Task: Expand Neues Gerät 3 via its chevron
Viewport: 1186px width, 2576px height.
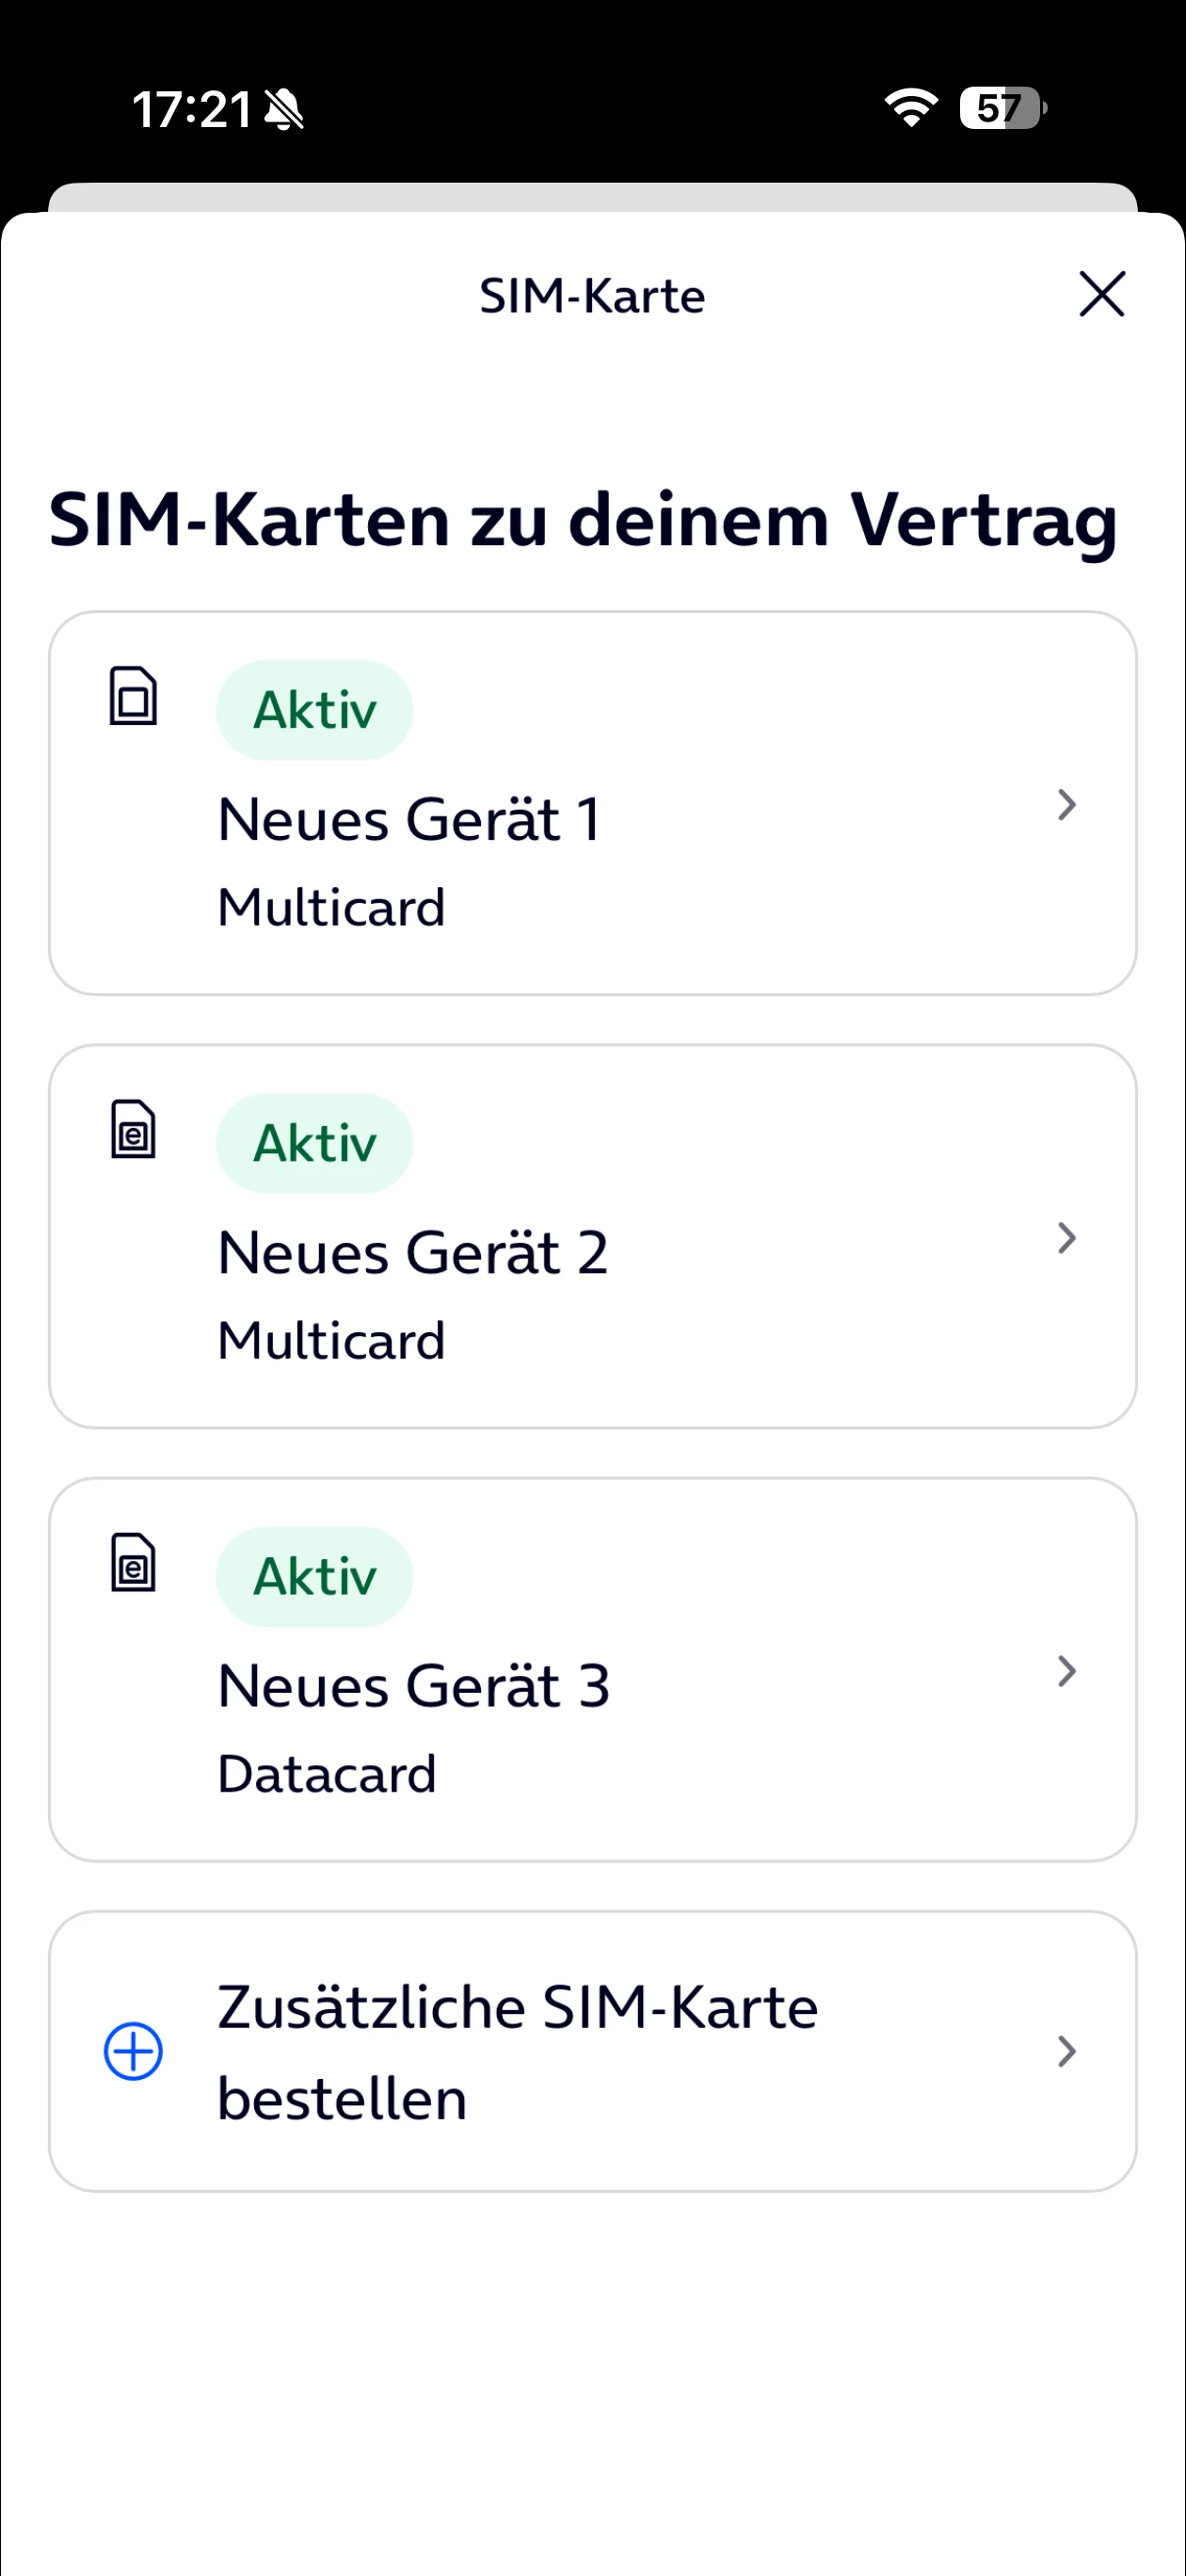Action: (1067, 1671)
